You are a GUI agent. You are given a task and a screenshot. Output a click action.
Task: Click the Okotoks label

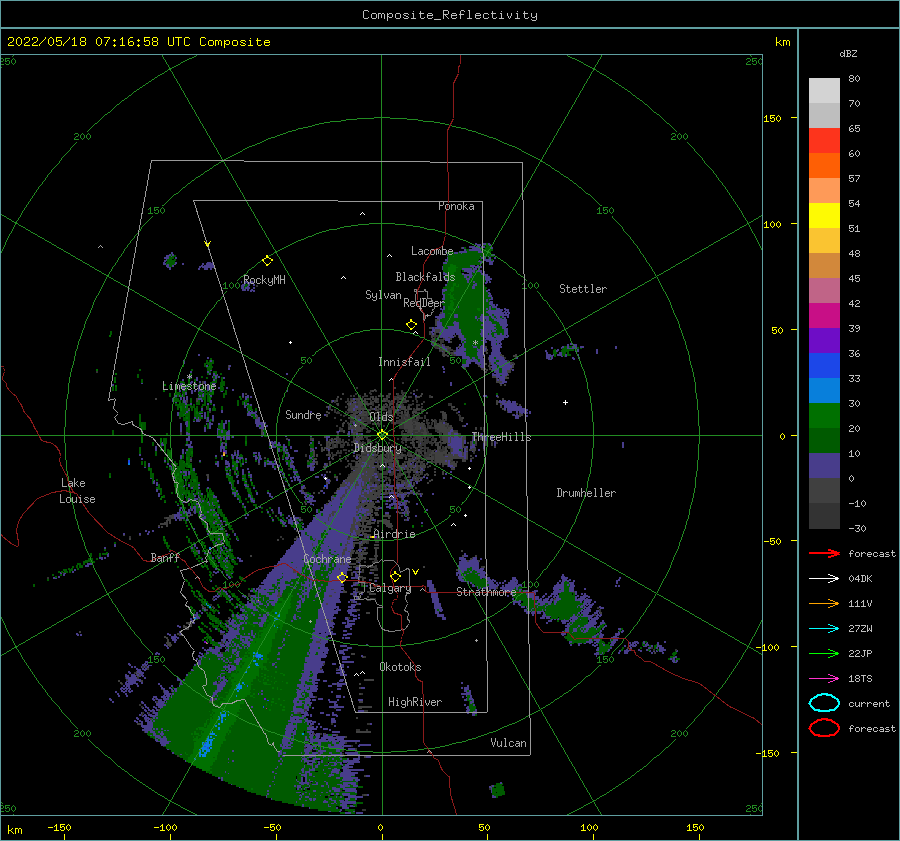[400, 667]
